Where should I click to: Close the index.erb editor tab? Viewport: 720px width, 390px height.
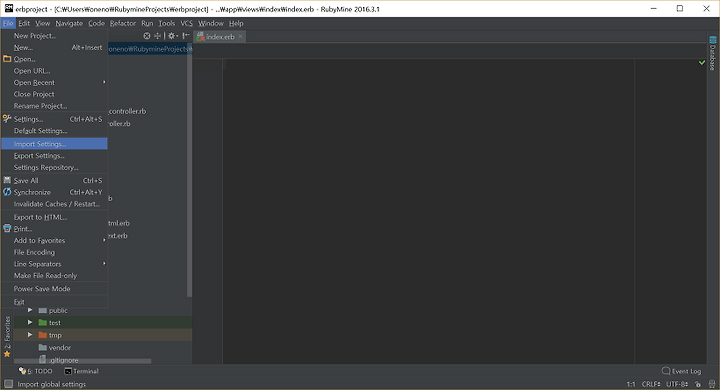click(x=240, y=36)
